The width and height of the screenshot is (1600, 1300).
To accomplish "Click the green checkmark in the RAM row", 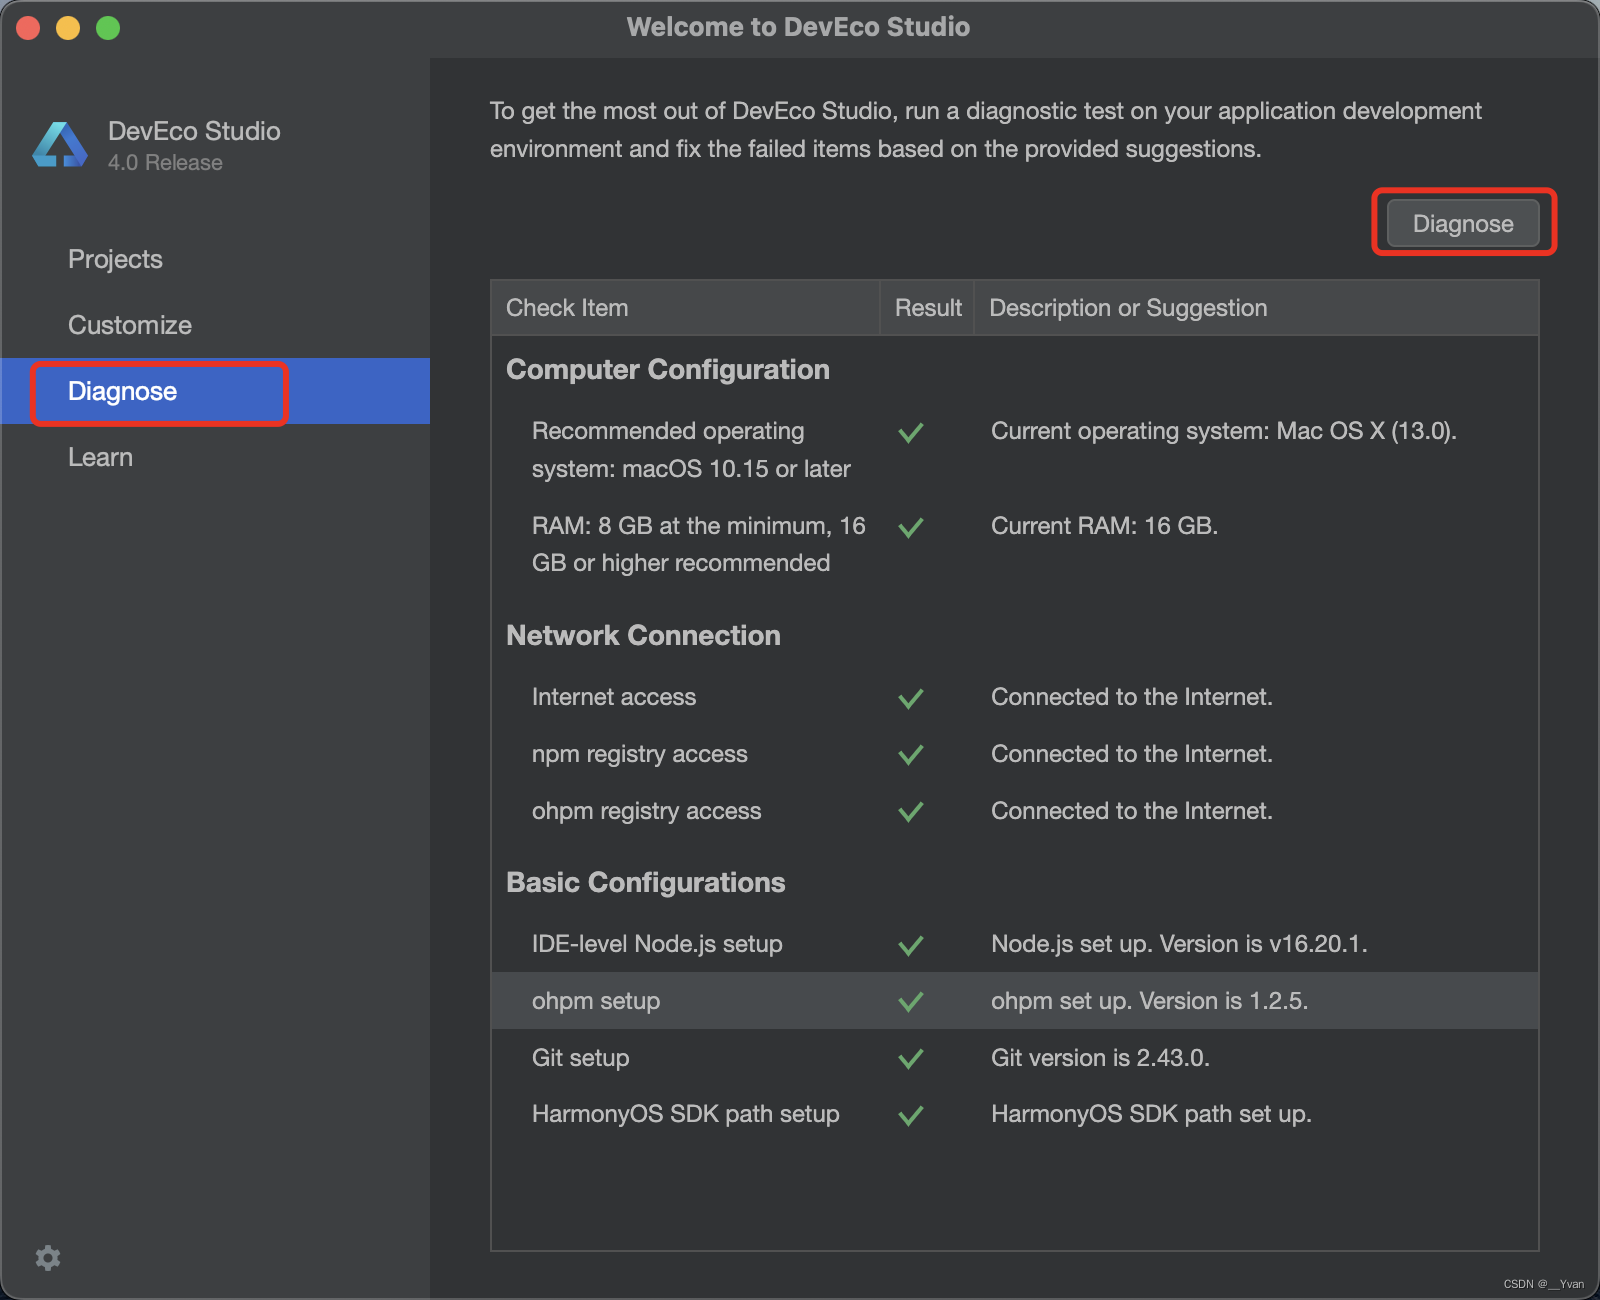I will point(911,527).
